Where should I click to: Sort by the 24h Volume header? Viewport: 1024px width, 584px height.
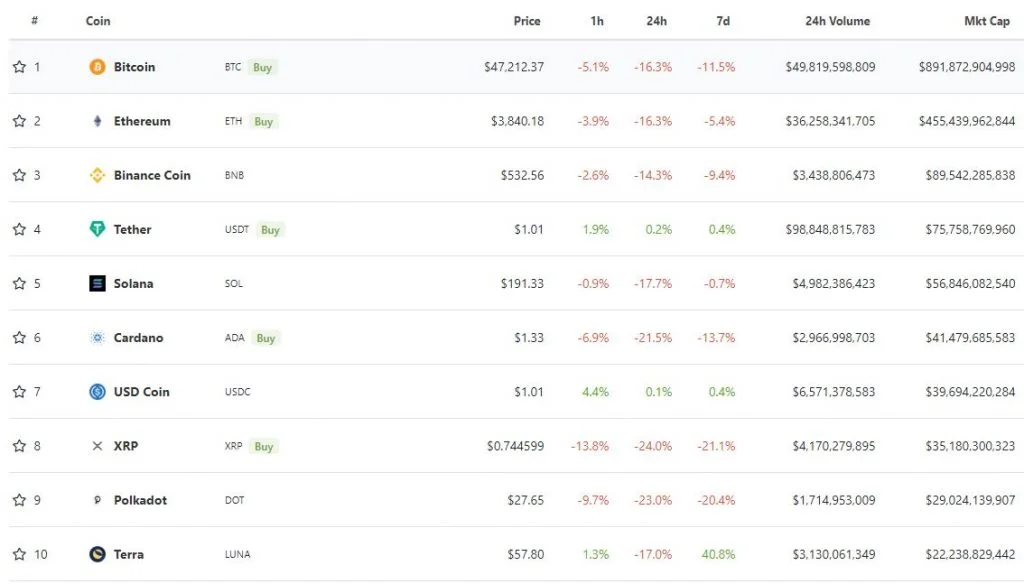click(837, 21)
